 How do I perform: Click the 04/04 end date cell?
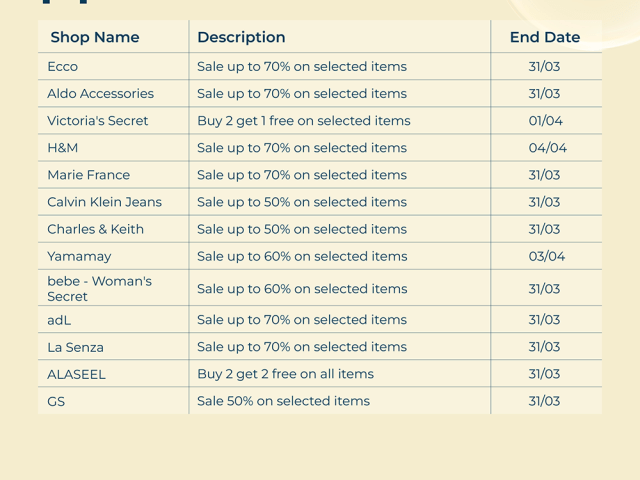click(547, 148)
